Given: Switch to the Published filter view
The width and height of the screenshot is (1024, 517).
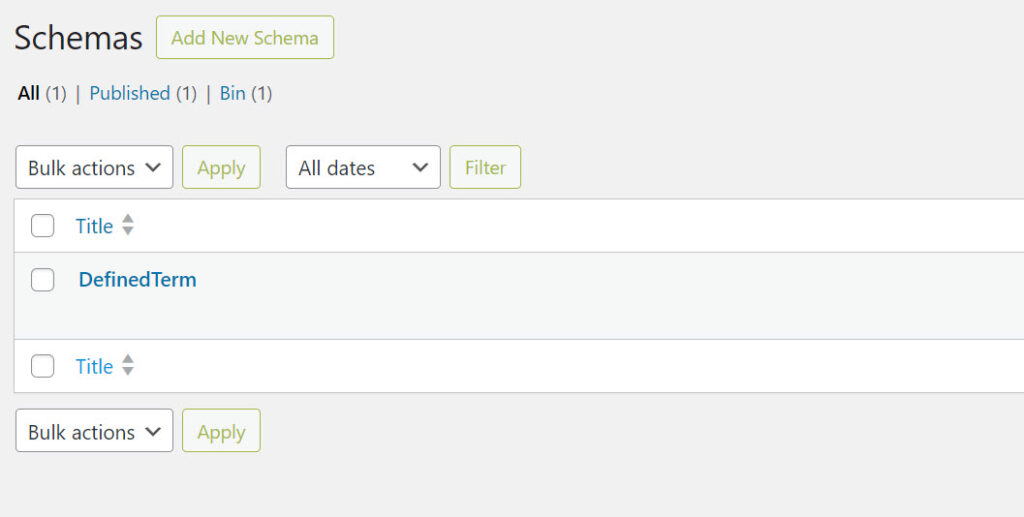Looking at the screenshot, I should (129, 93).
